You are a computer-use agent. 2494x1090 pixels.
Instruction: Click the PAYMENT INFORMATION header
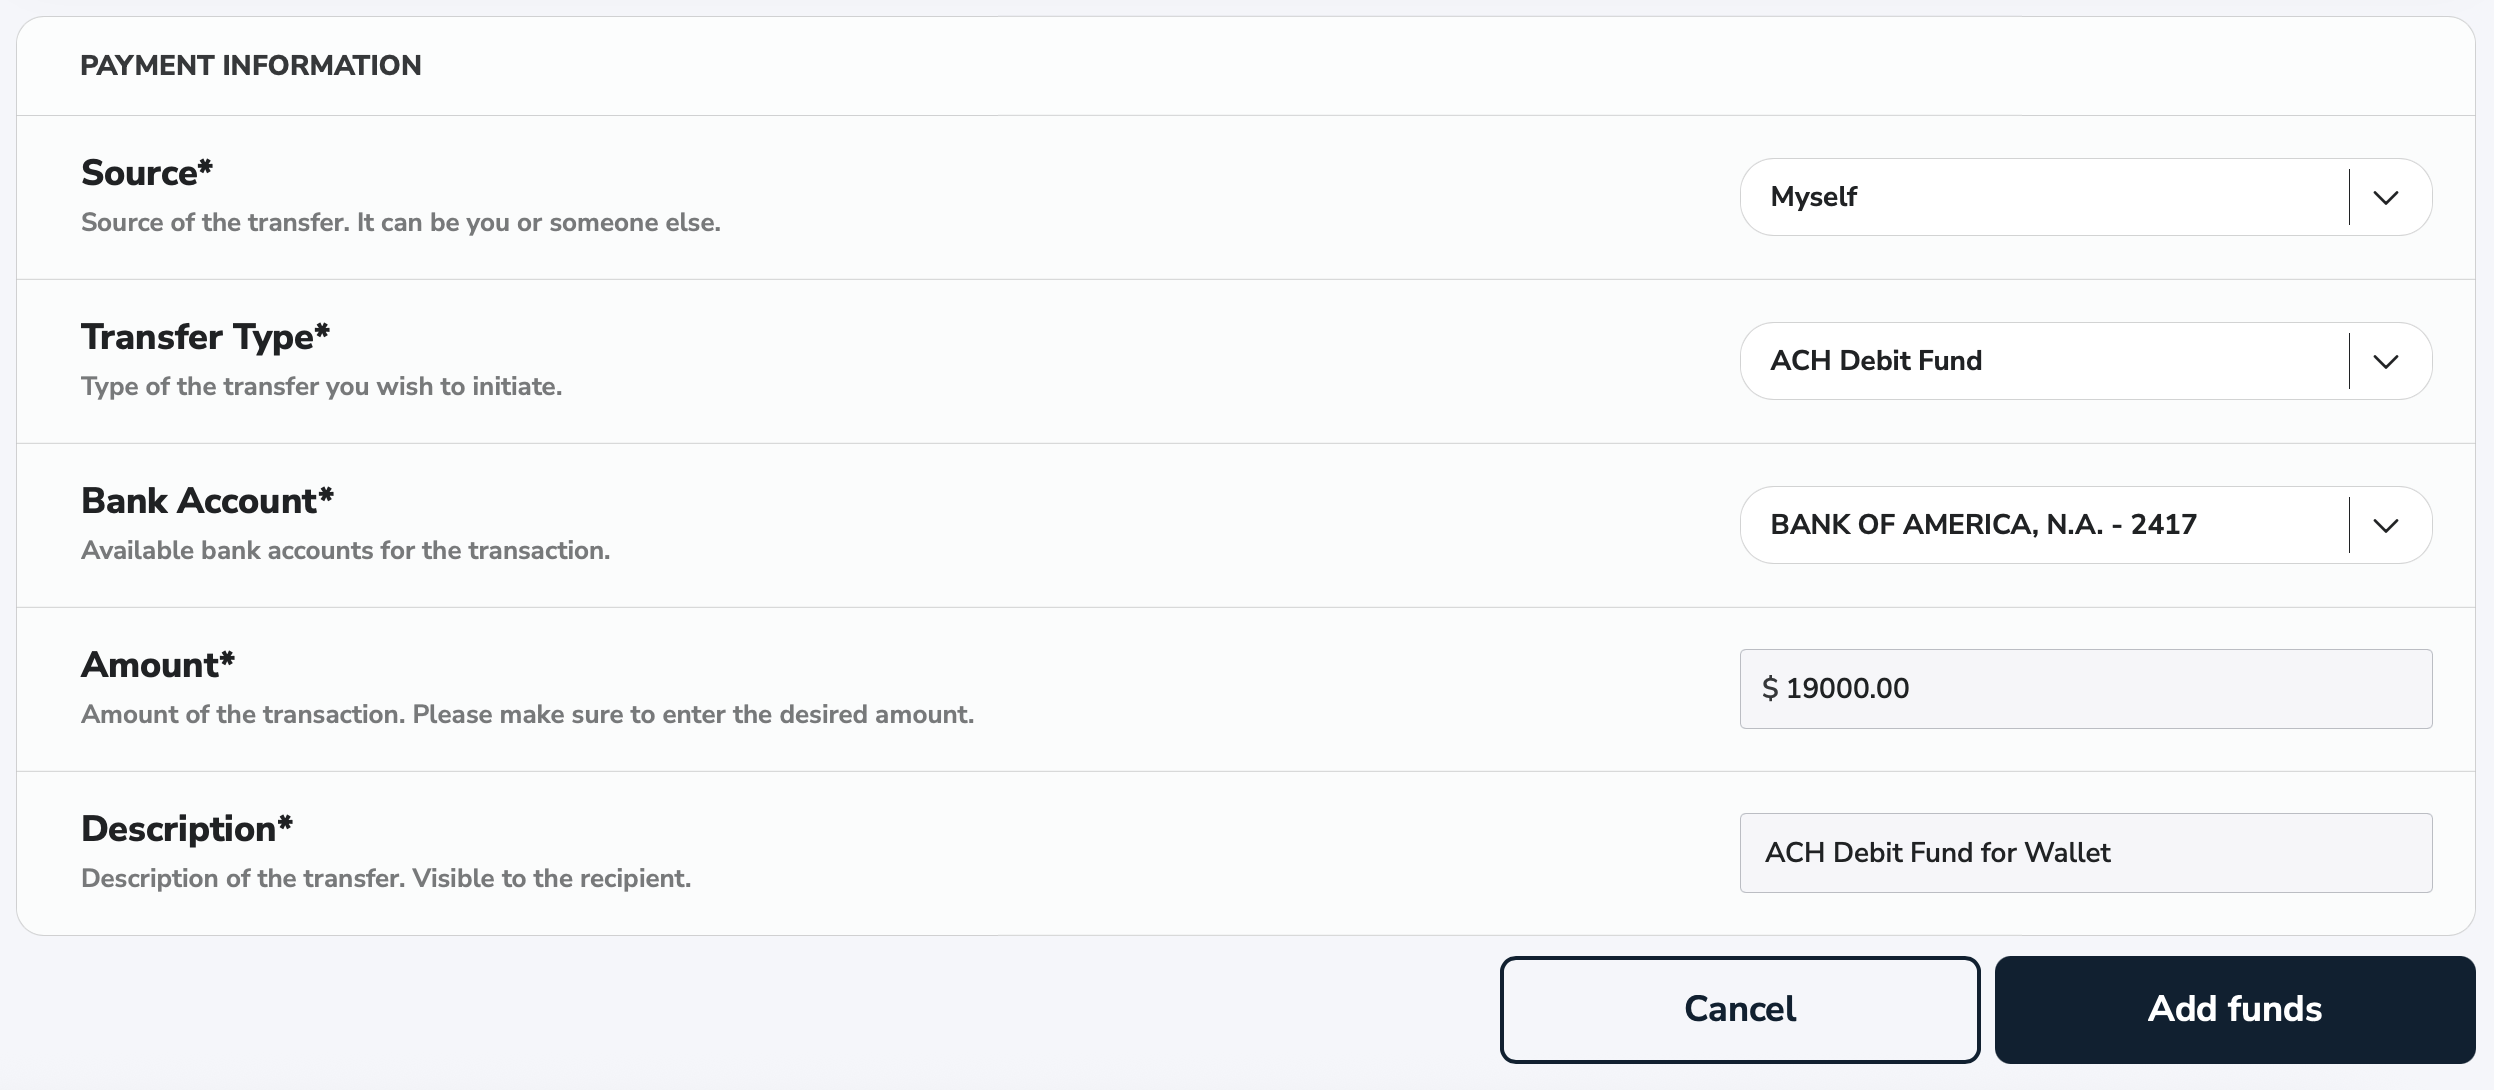click(252, 65)
